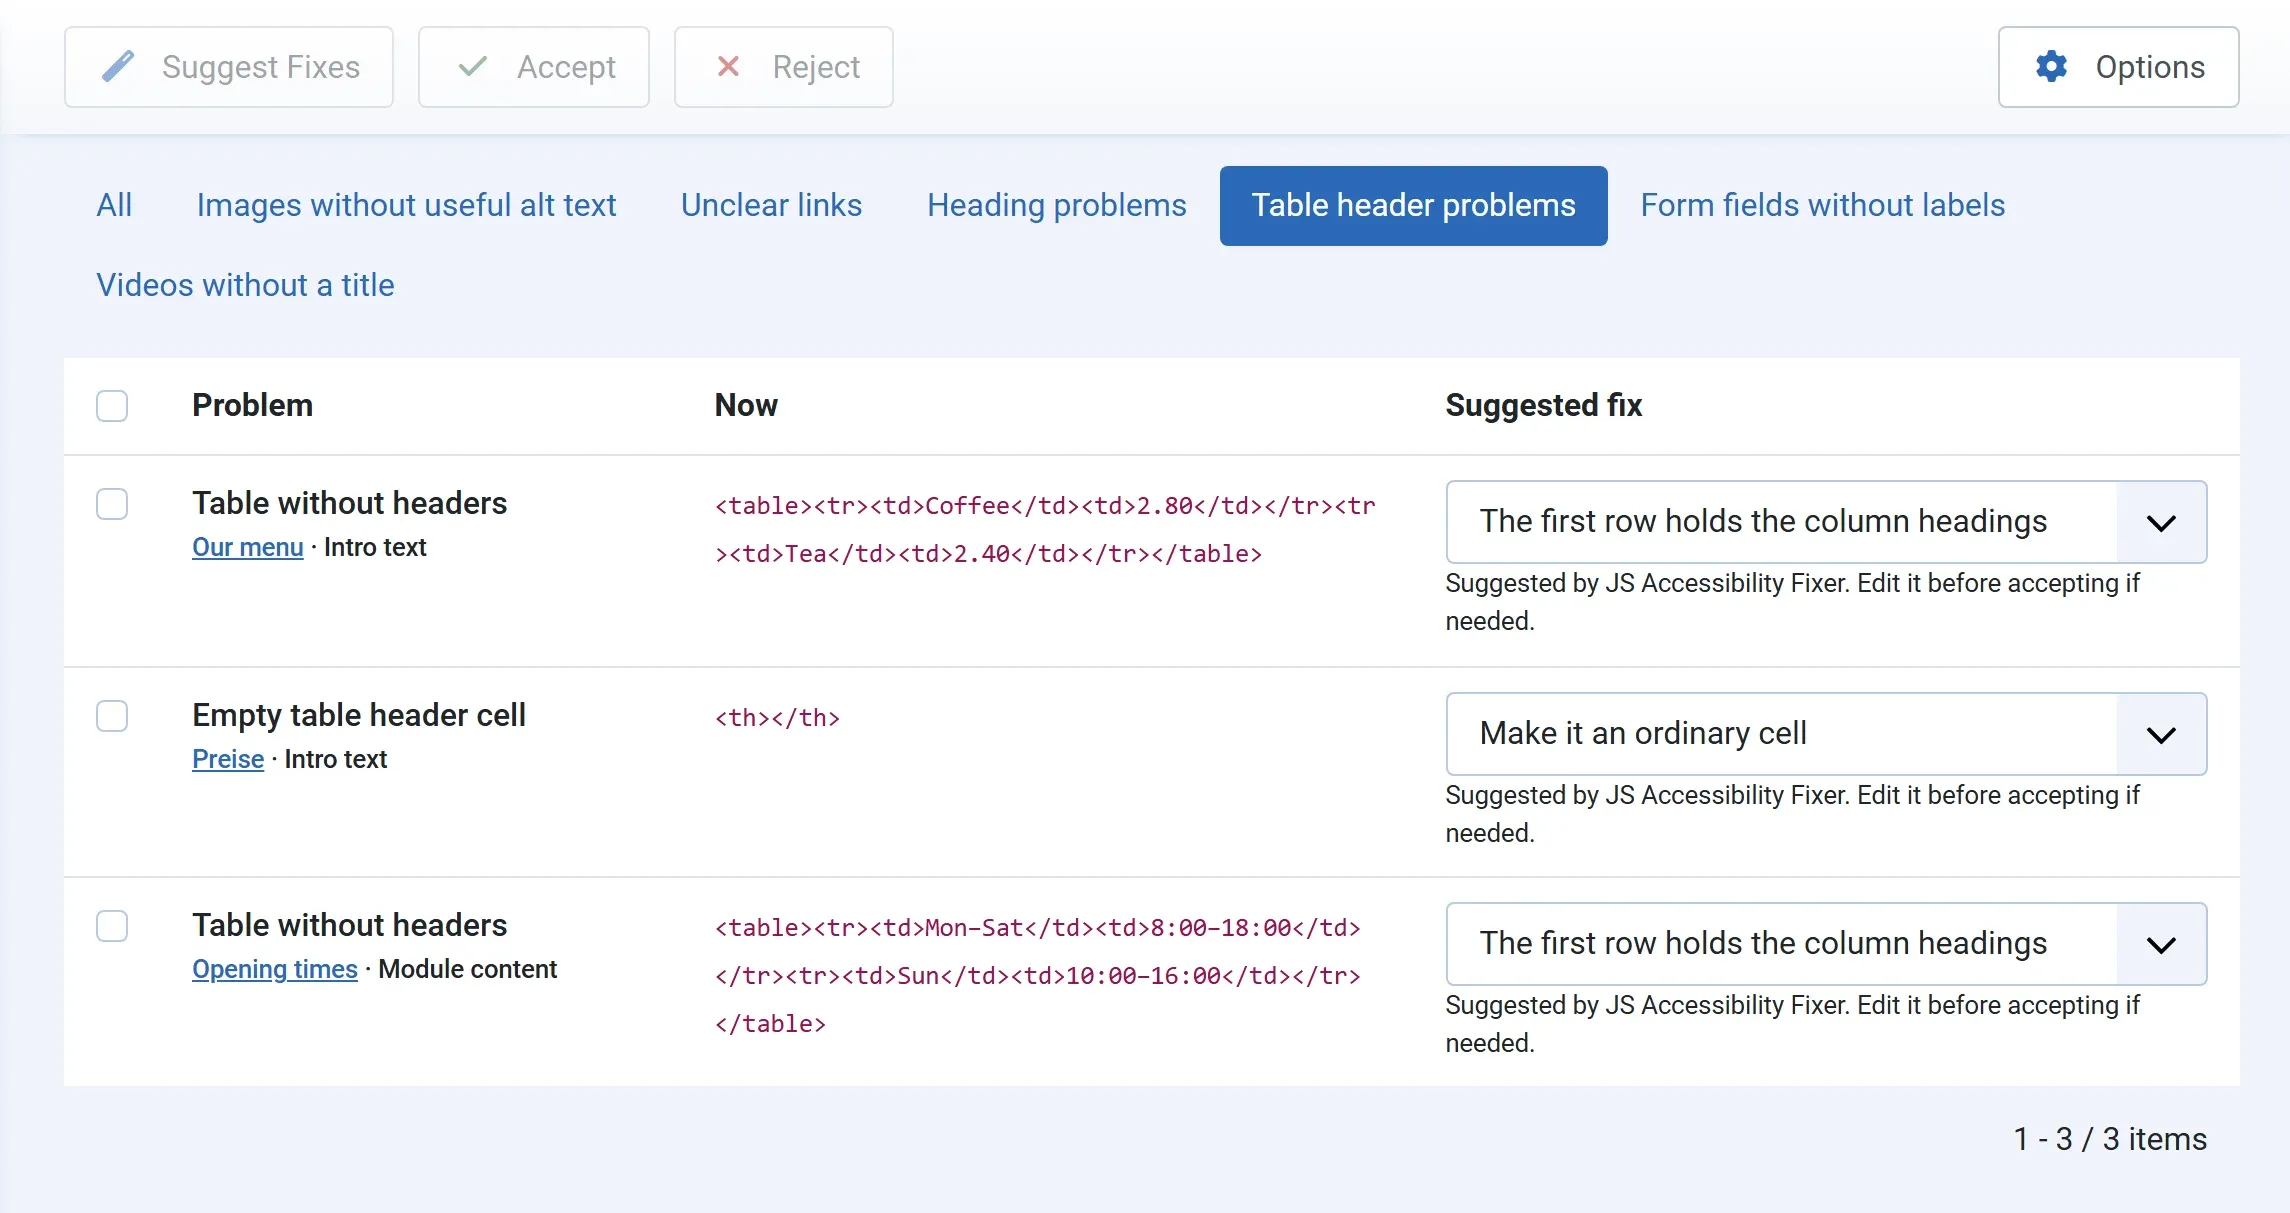Click the Now column header

point(746,405)
